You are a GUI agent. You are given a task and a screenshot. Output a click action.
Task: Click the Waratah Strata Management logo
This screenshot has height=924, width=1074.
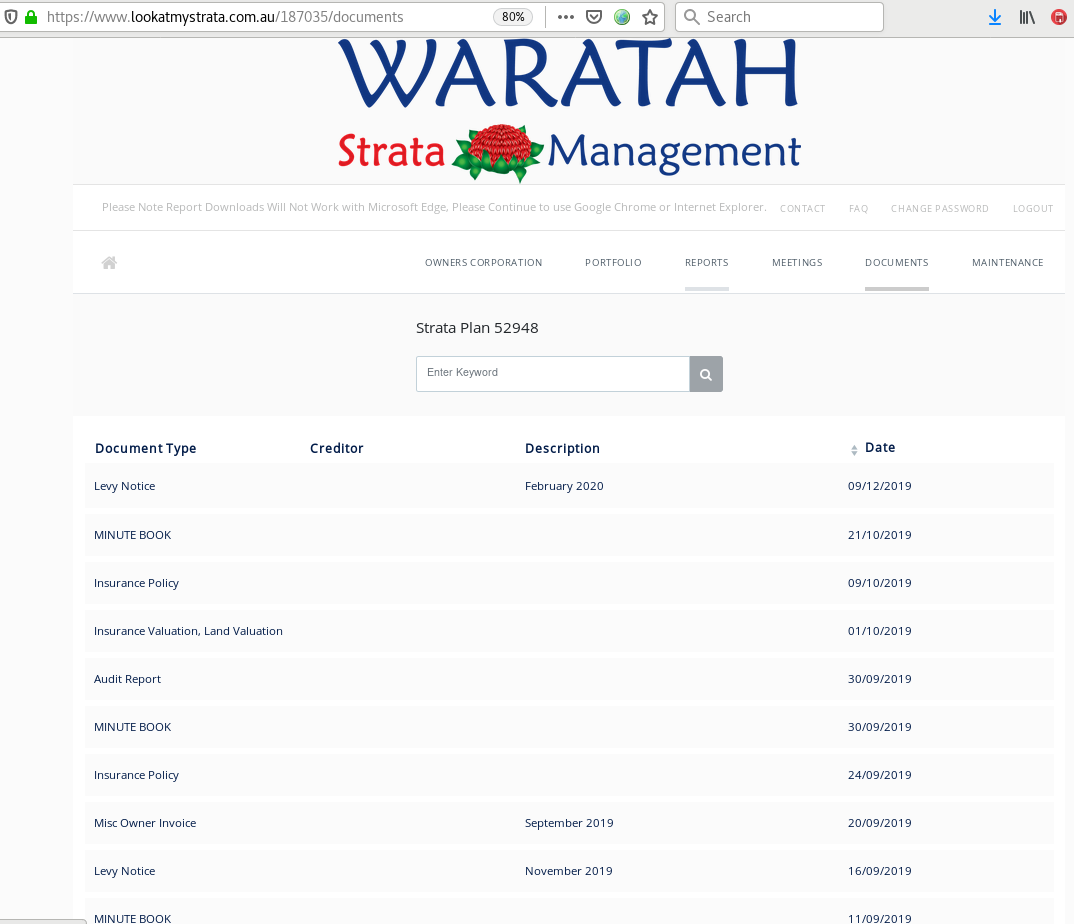point(569,110)
